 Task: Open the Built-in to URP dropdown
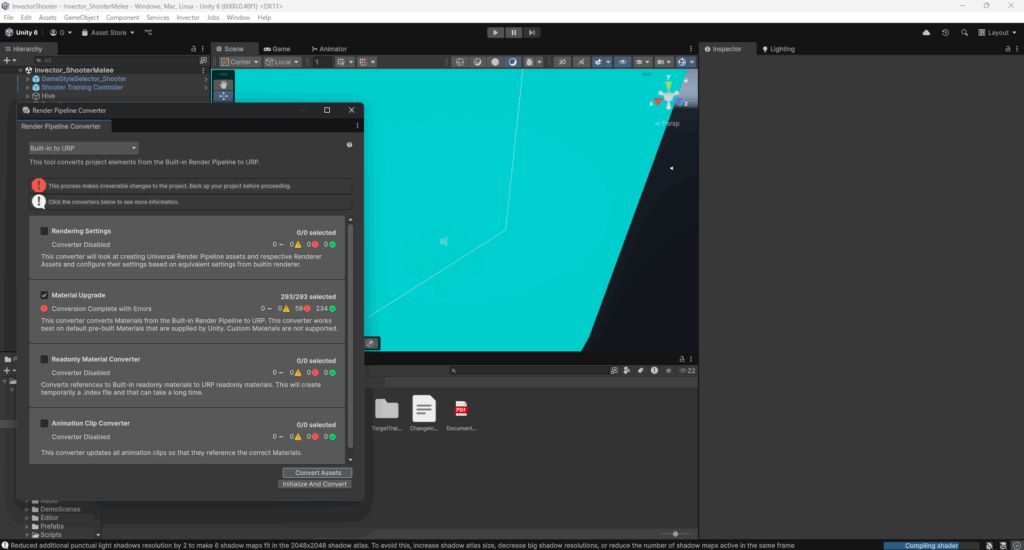[x=83, y=148]
